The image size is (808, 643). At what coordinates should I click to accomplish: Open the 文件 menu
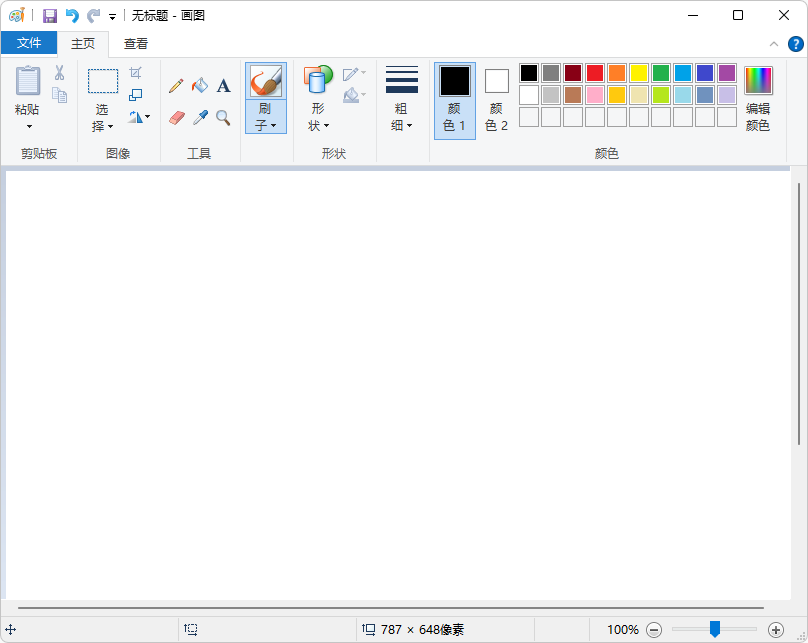(30, 44)
